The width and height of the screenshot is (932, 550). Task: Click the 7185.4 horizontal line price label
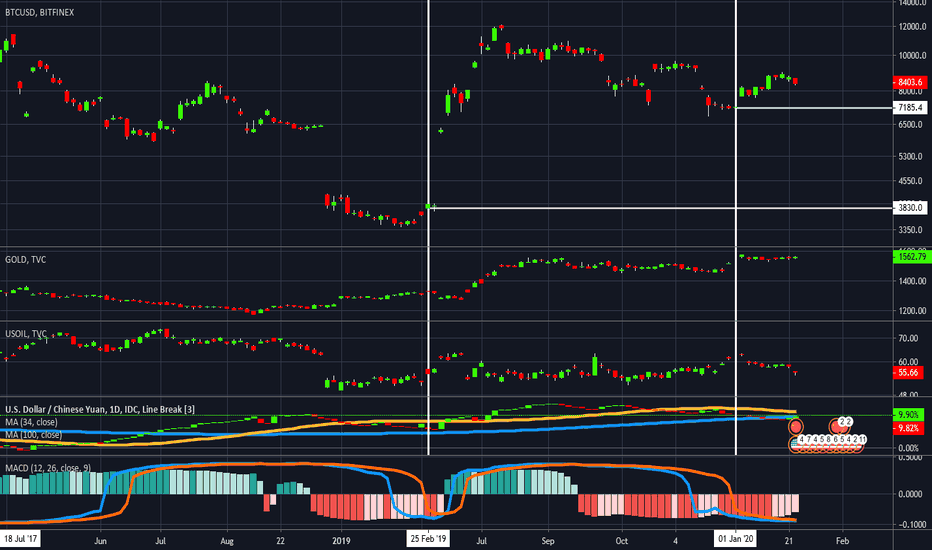click(909, 108)
